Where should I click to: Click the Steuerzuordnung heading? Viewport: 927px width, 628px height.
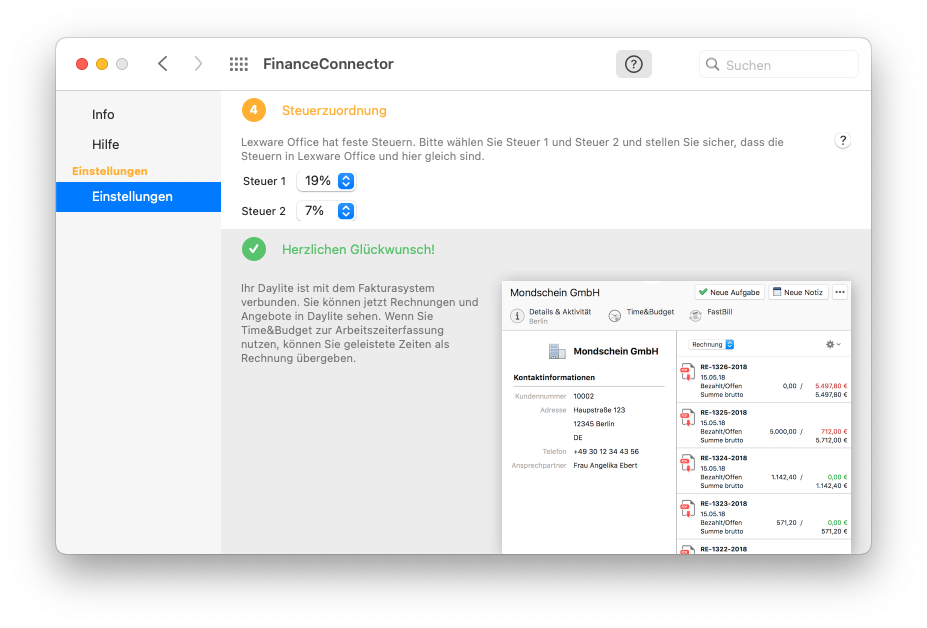click(x=334, y=111)
